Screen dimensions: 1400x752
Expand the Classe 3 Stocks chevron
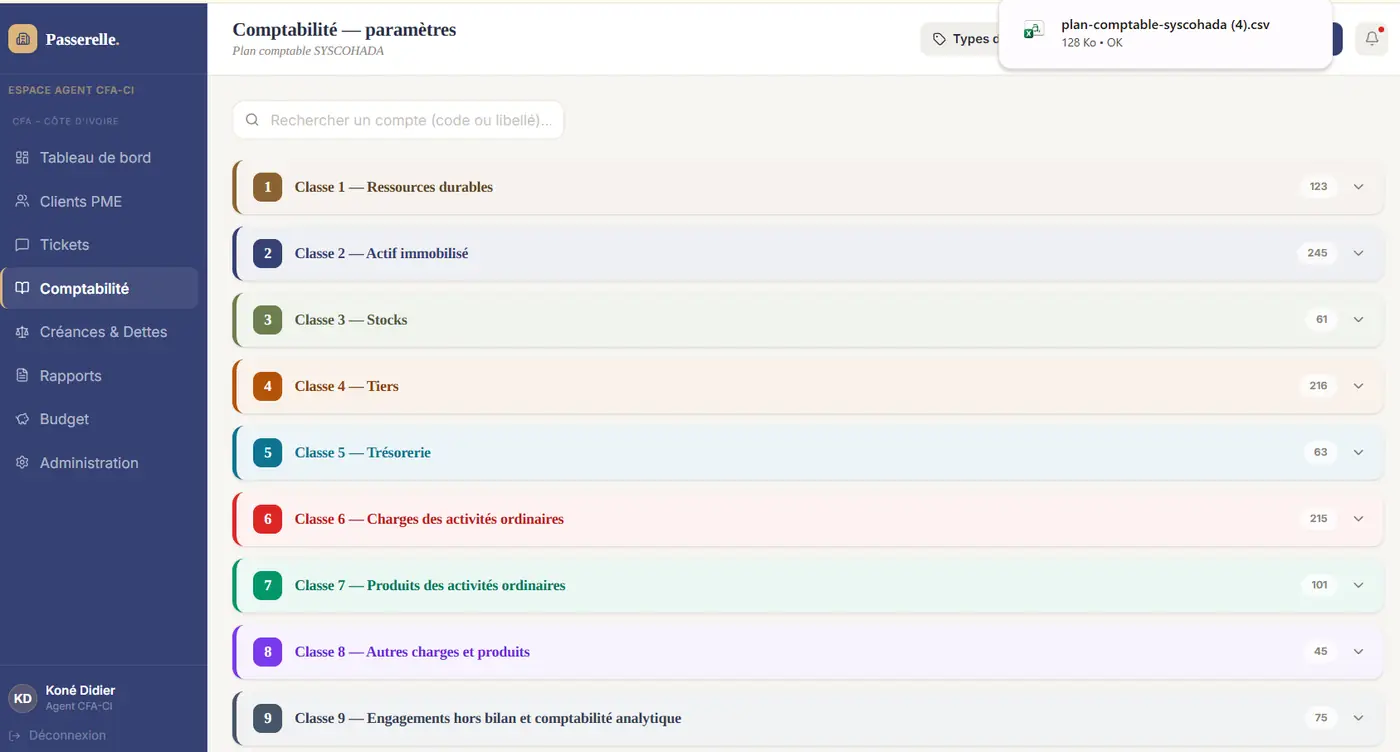click(x=1358, y=320)
